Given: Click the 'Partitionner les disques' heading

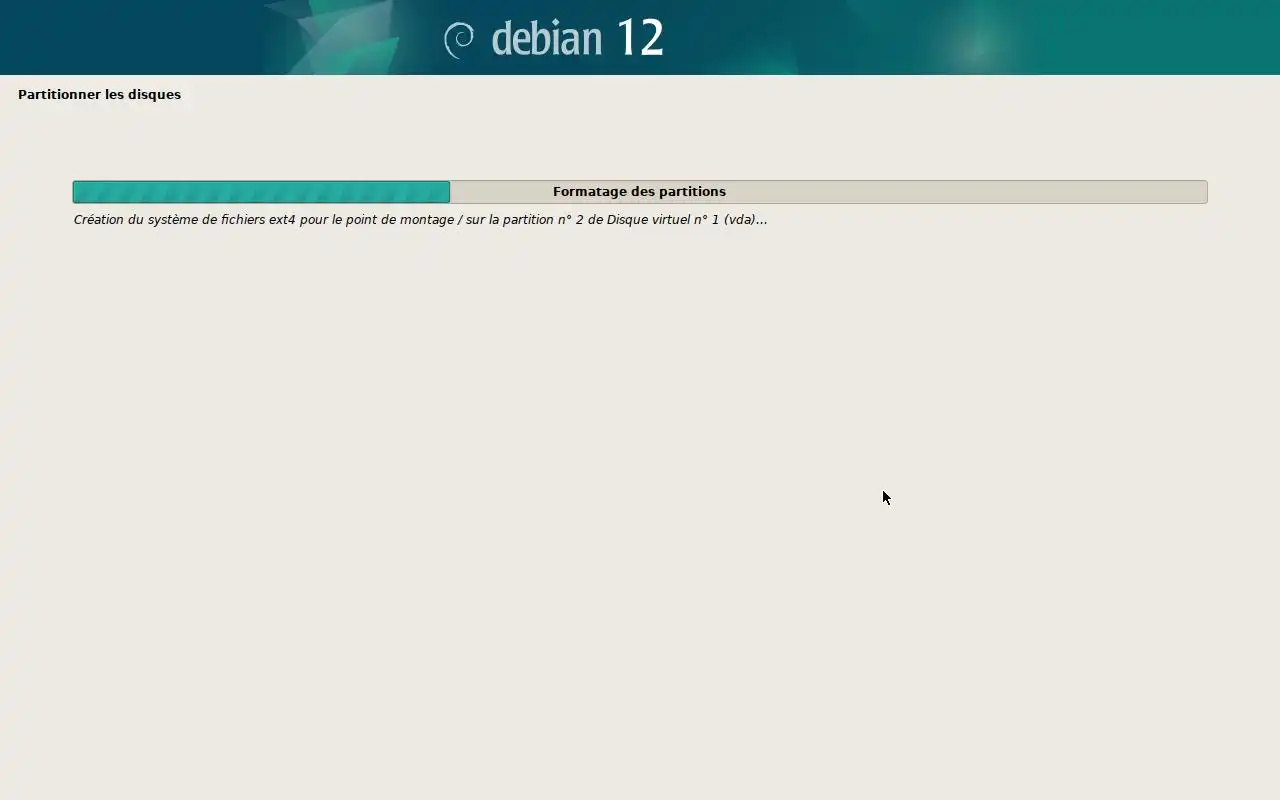Looking at the screenshot, I should (99, 95).
